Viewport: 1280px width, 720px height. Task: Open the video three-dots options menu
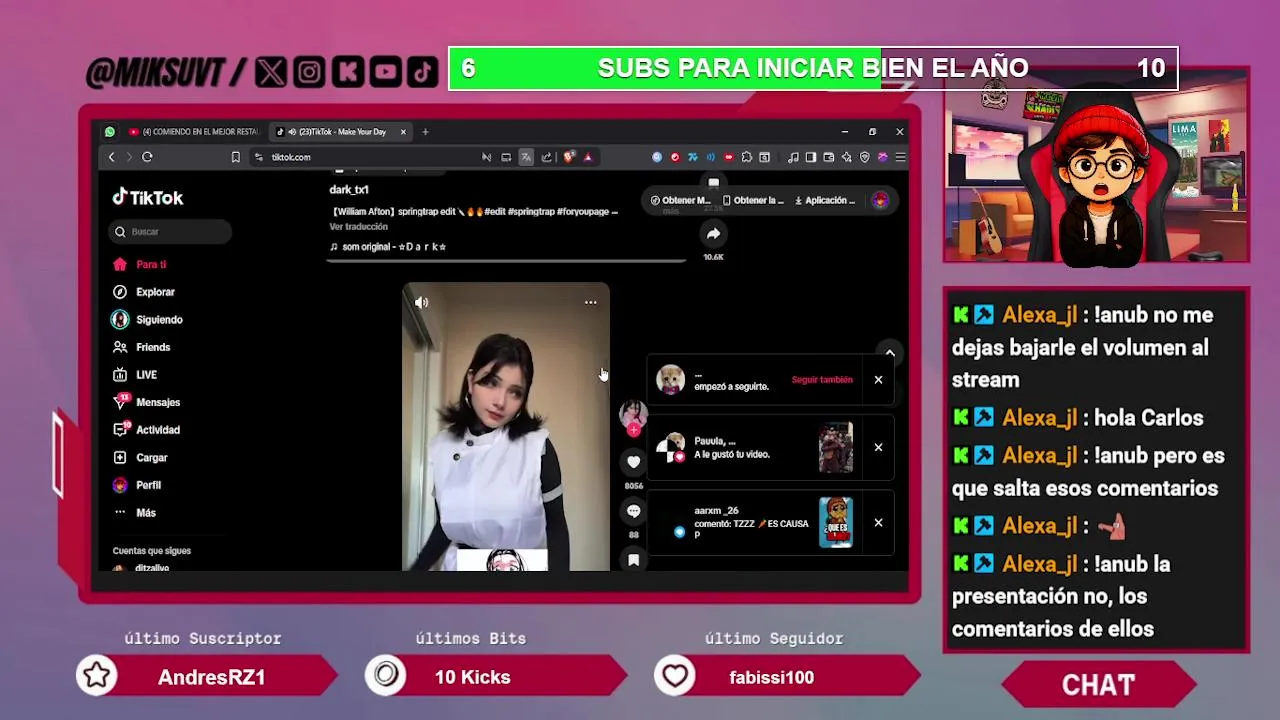pyautogui.click(x=590, y=302)
